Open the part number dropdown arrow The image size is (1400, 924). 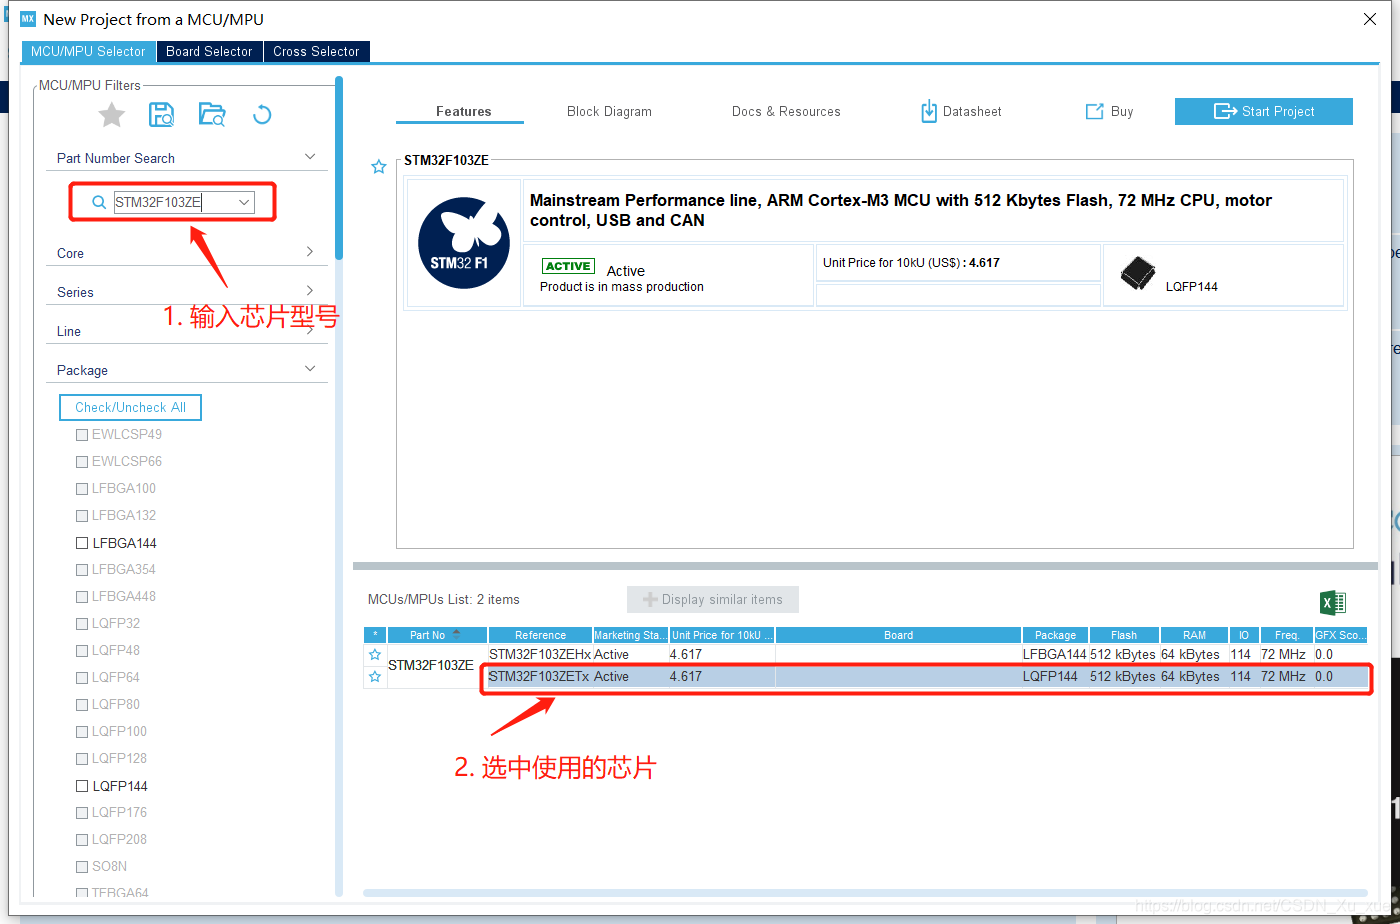coord(244,202)
